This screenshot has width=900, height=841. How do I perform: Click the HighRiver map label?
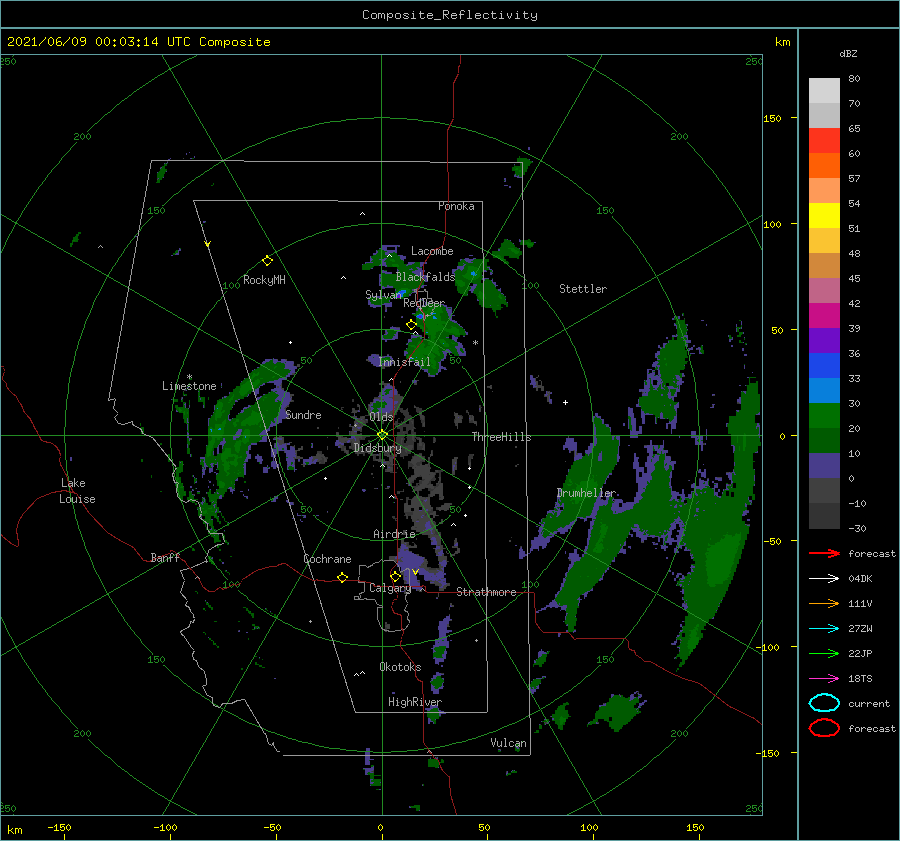[415, 702]
